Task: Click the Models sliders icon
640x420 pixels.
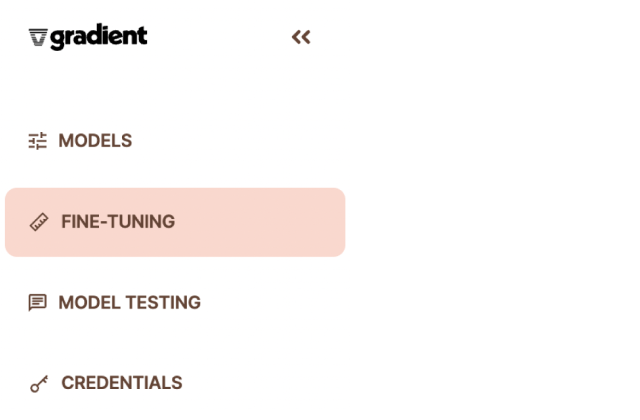Action: coord(38,141)
